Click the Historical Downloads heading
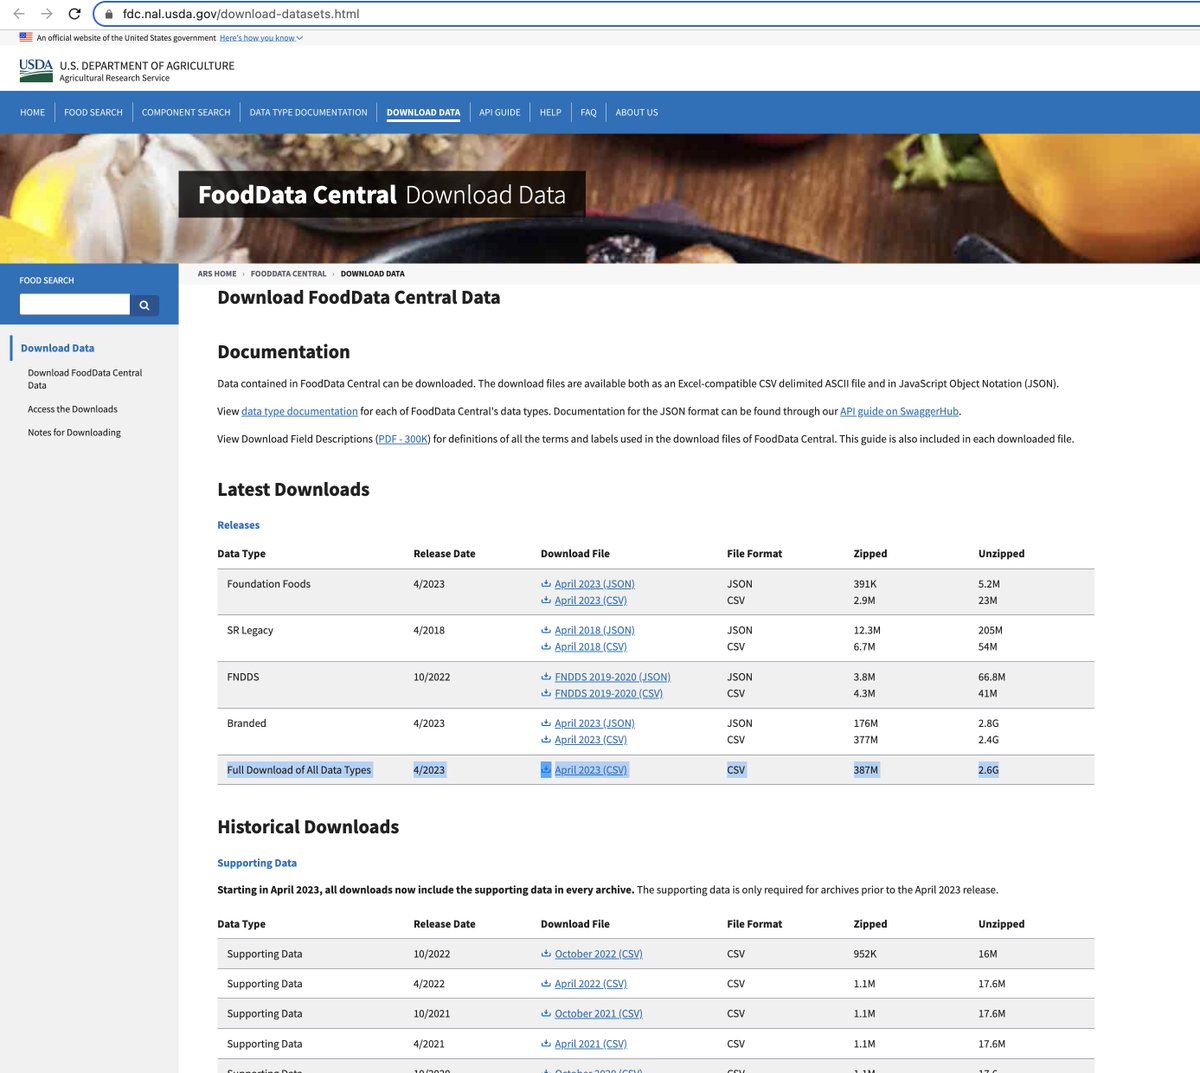Screen dimensions: 1200x1073 coord(308,828)
